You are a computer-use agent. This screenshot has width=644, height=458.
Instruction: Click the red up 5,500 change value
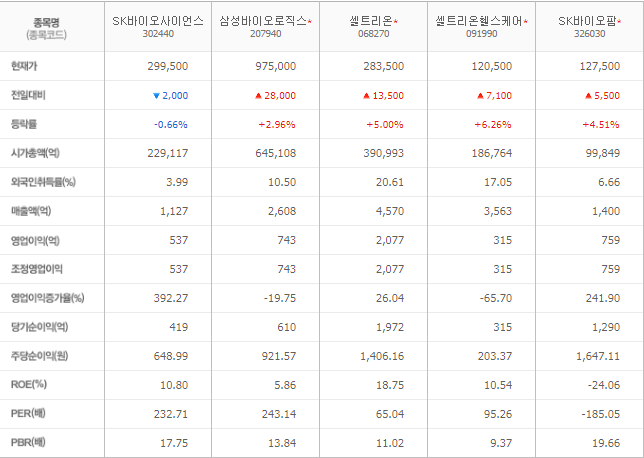coord(603,96)
